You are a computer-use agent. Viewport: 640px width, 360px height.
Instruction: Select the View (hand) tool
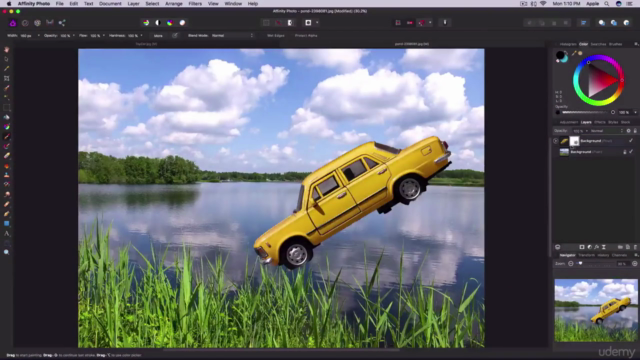click(x=7, y=49)
